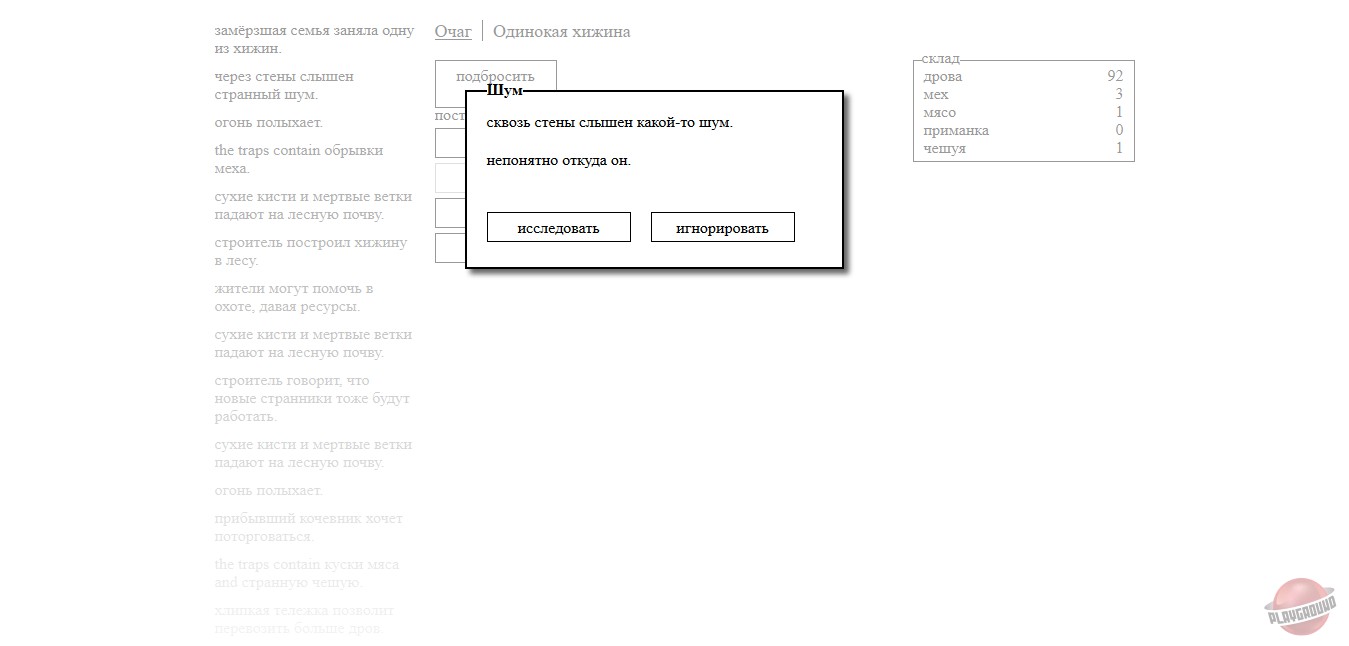Screen dimensions: 1349x646
Task: Open the Одинокая хижина tab
Action: point(561,31)
